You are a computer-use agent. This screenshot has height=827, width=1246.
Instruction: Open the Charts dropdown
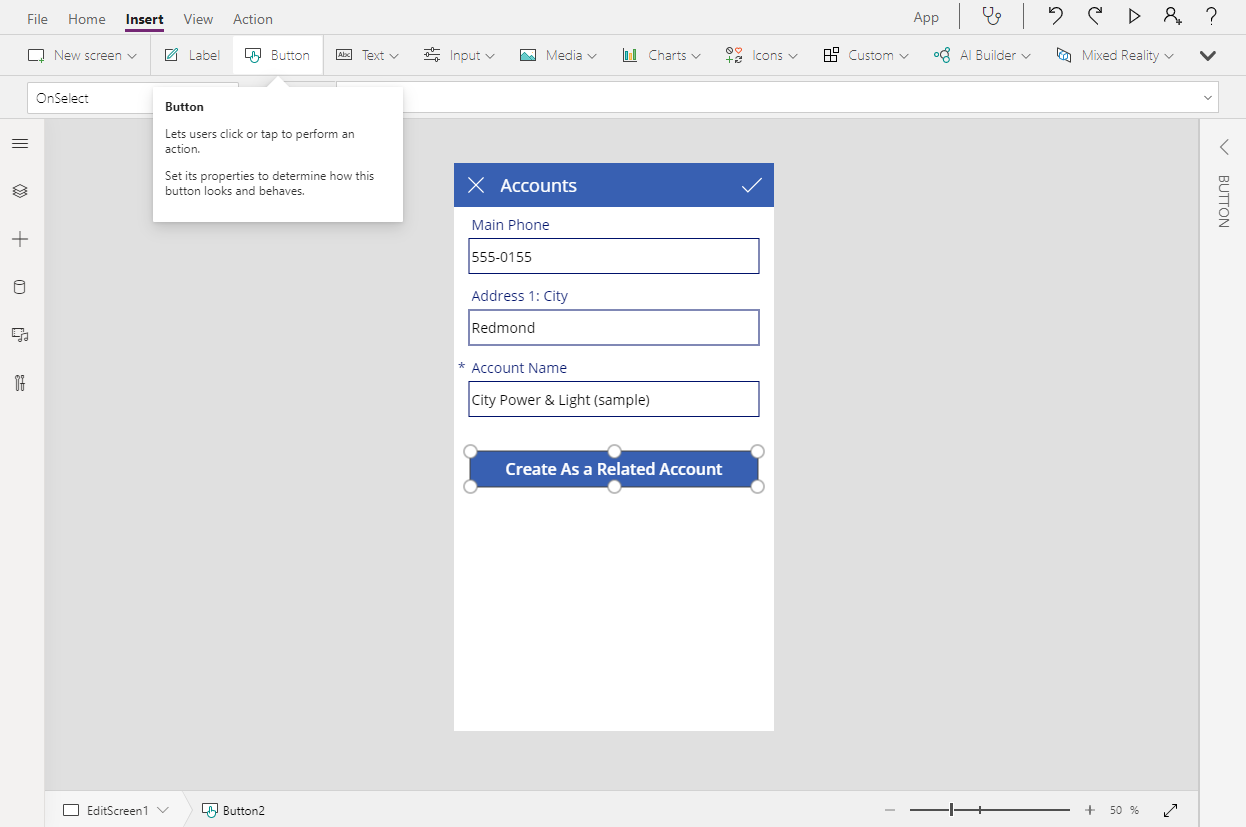click(x=661, y=55)
